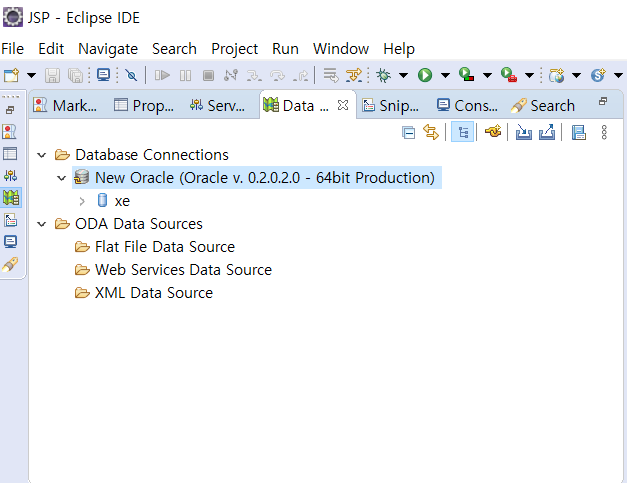Image resolution: width=627 pixels, height=483 pixels.
Task: Open the Coverage dropdown arrow
Action: pos(487,75)
